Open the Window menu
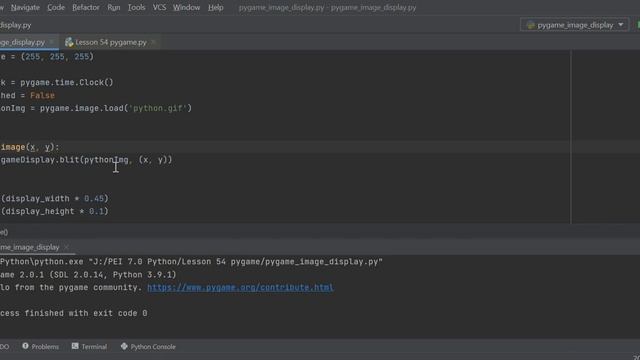Screen dimensions: 640x360 tap(187, 7)
